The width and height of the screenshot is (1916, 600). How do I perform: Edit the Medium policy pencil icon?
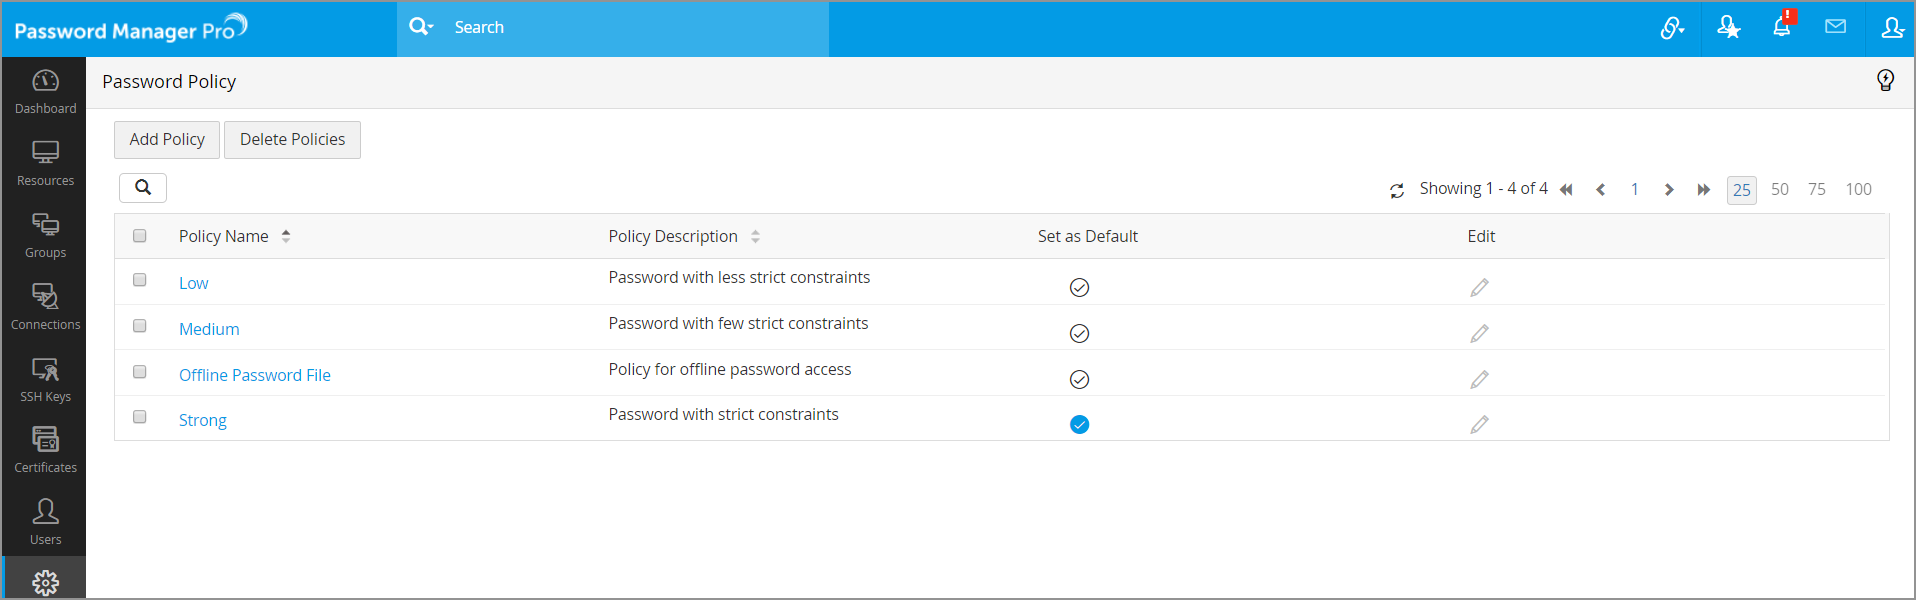1479,334
